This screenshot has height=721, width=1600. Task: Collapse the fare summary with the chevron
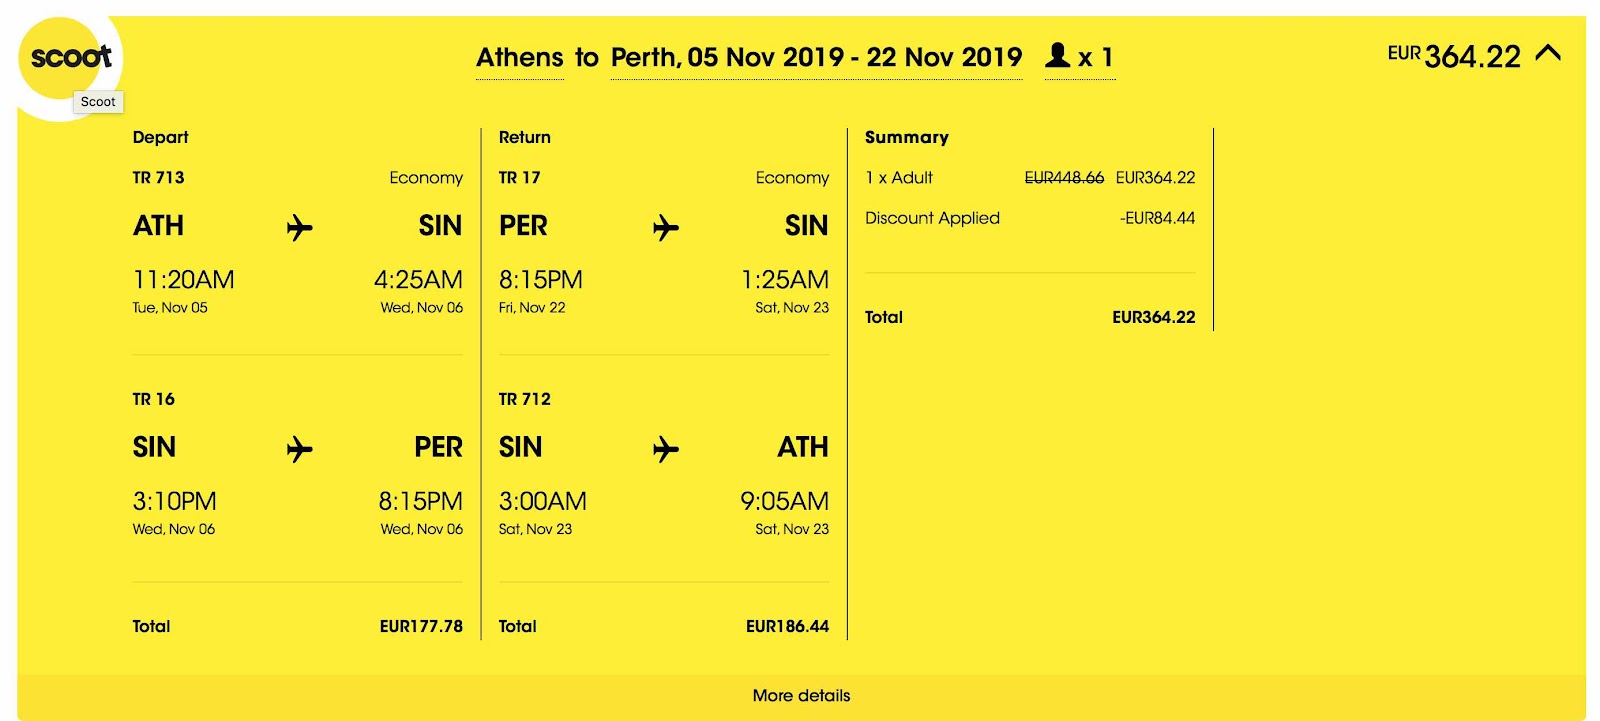click(x=1547, y=53)
